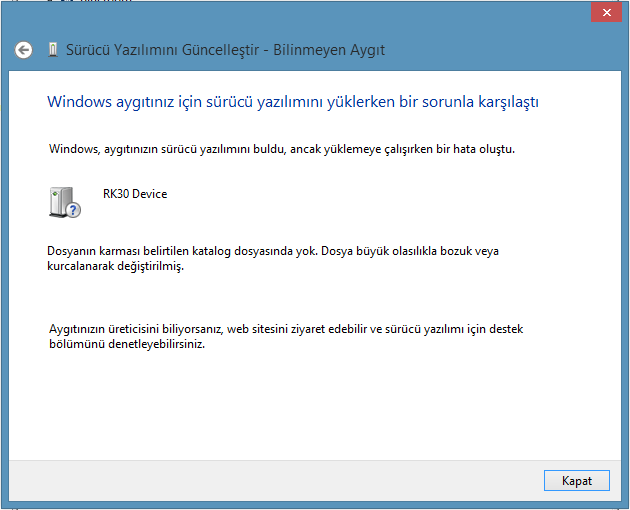Image resolution: width=630 pixels, height=510 pixels.
Task: Click the 'kurcalanarak değiştirilmiş' text line
Action: (x=115, y=267)
